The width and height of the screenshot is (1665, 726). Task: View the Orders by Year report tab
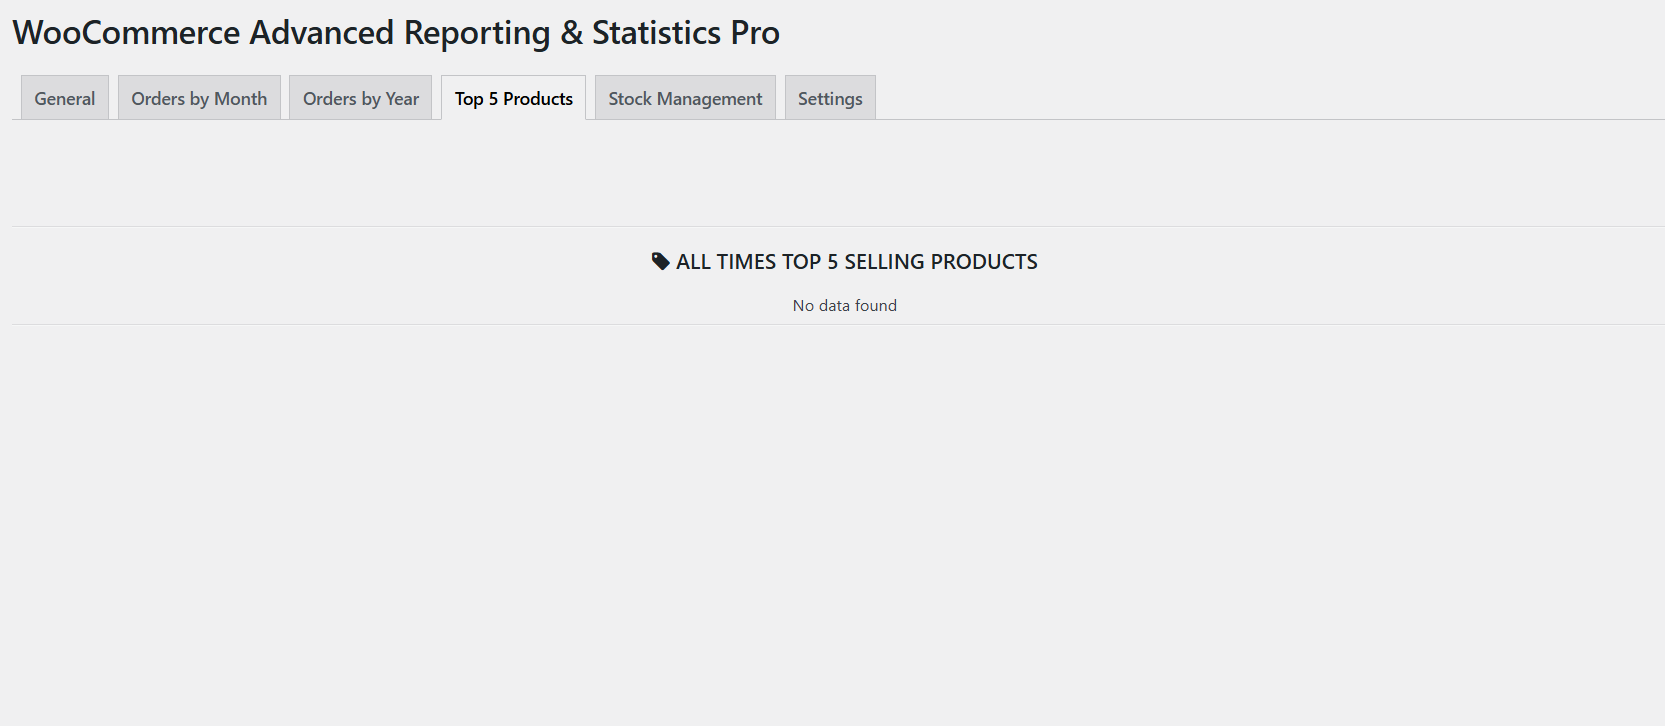[360, 97]
